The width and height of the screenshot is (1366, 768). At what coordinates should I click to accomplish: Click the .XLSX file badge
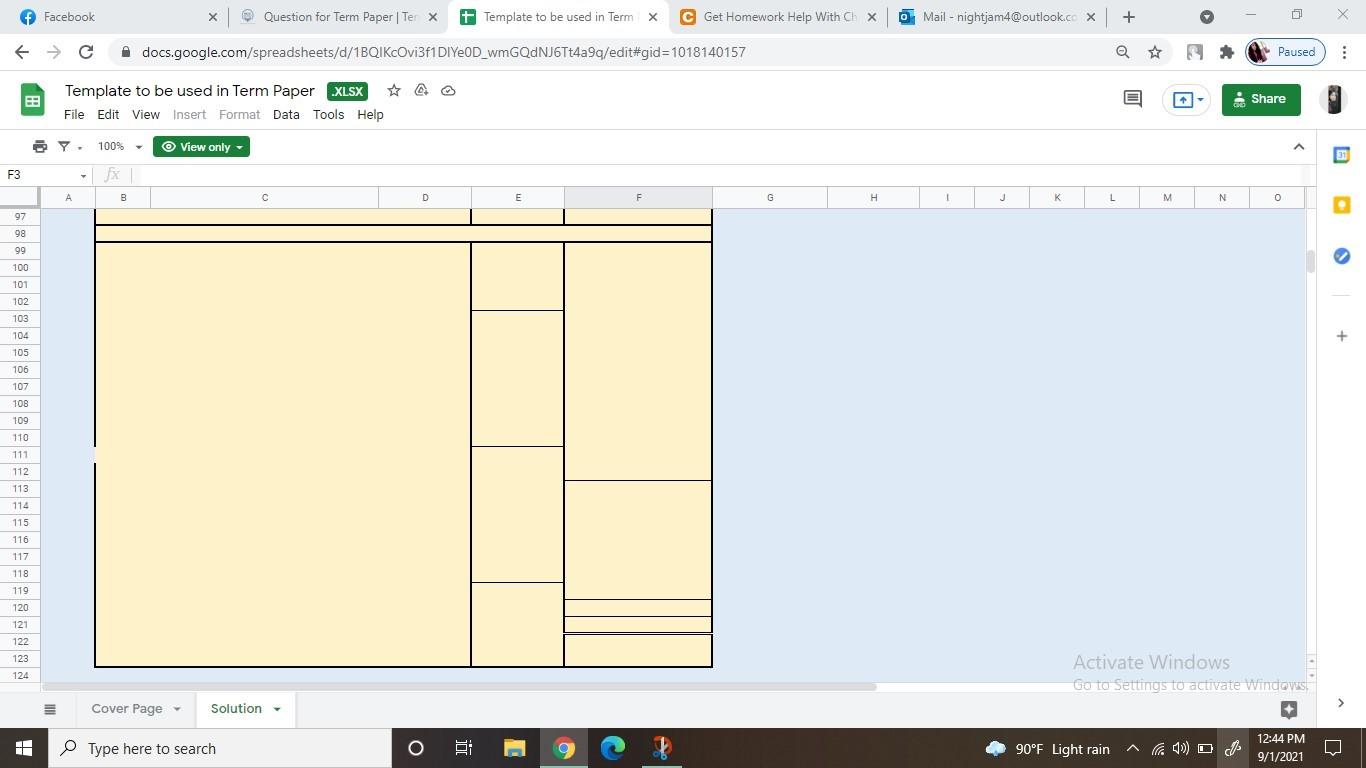(347, 92)
